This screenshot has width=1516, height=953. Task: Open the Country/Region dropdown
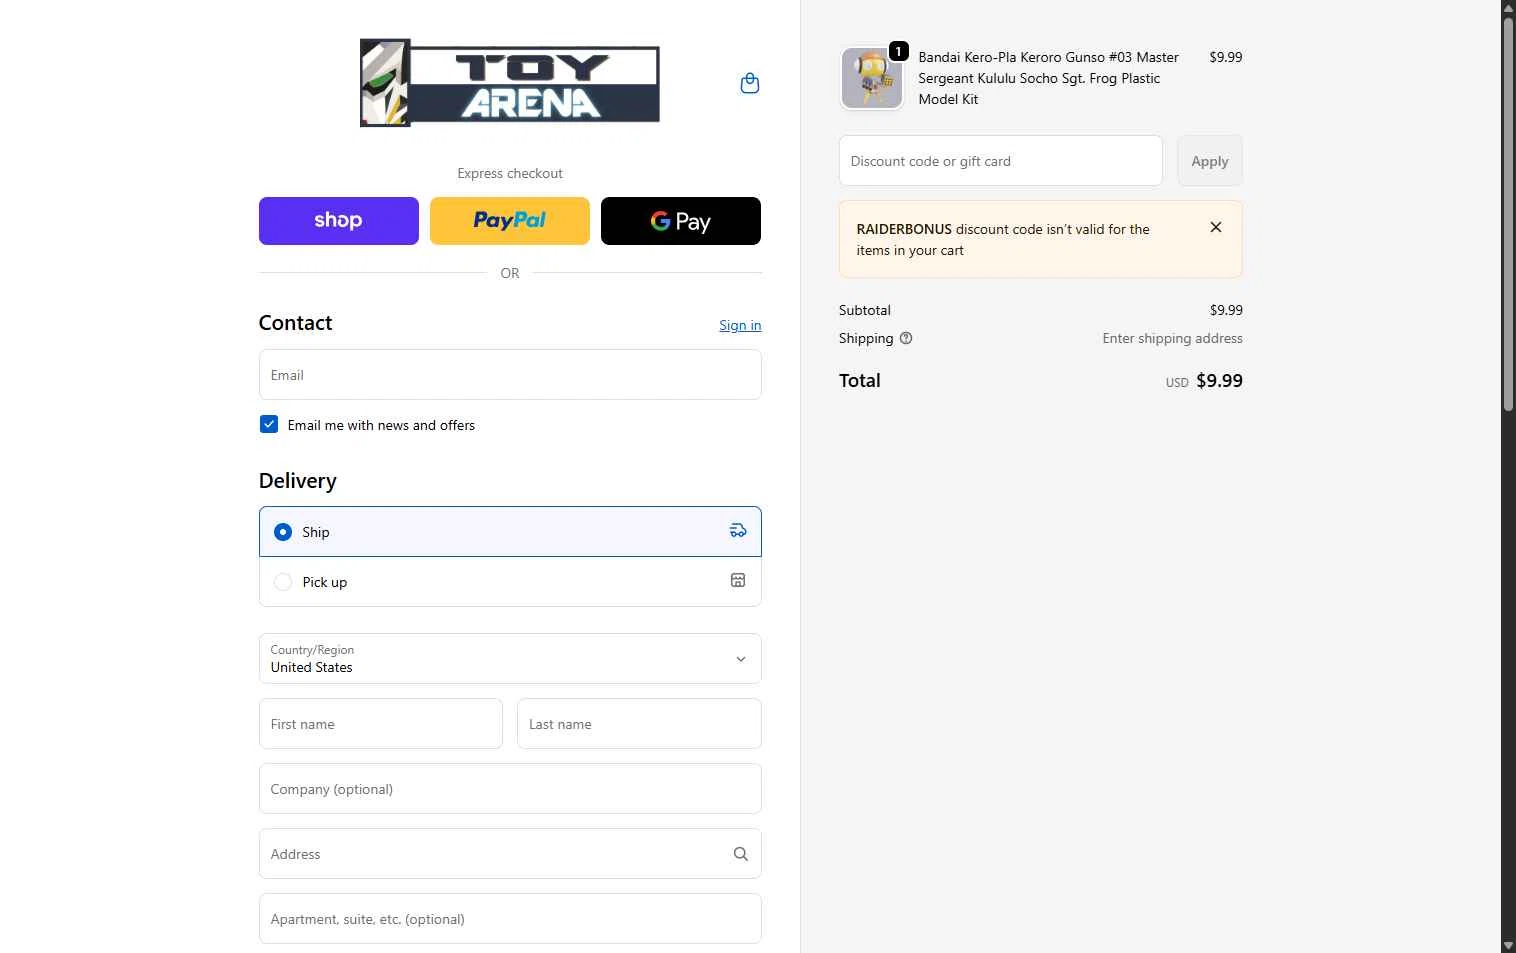(510, 659)
